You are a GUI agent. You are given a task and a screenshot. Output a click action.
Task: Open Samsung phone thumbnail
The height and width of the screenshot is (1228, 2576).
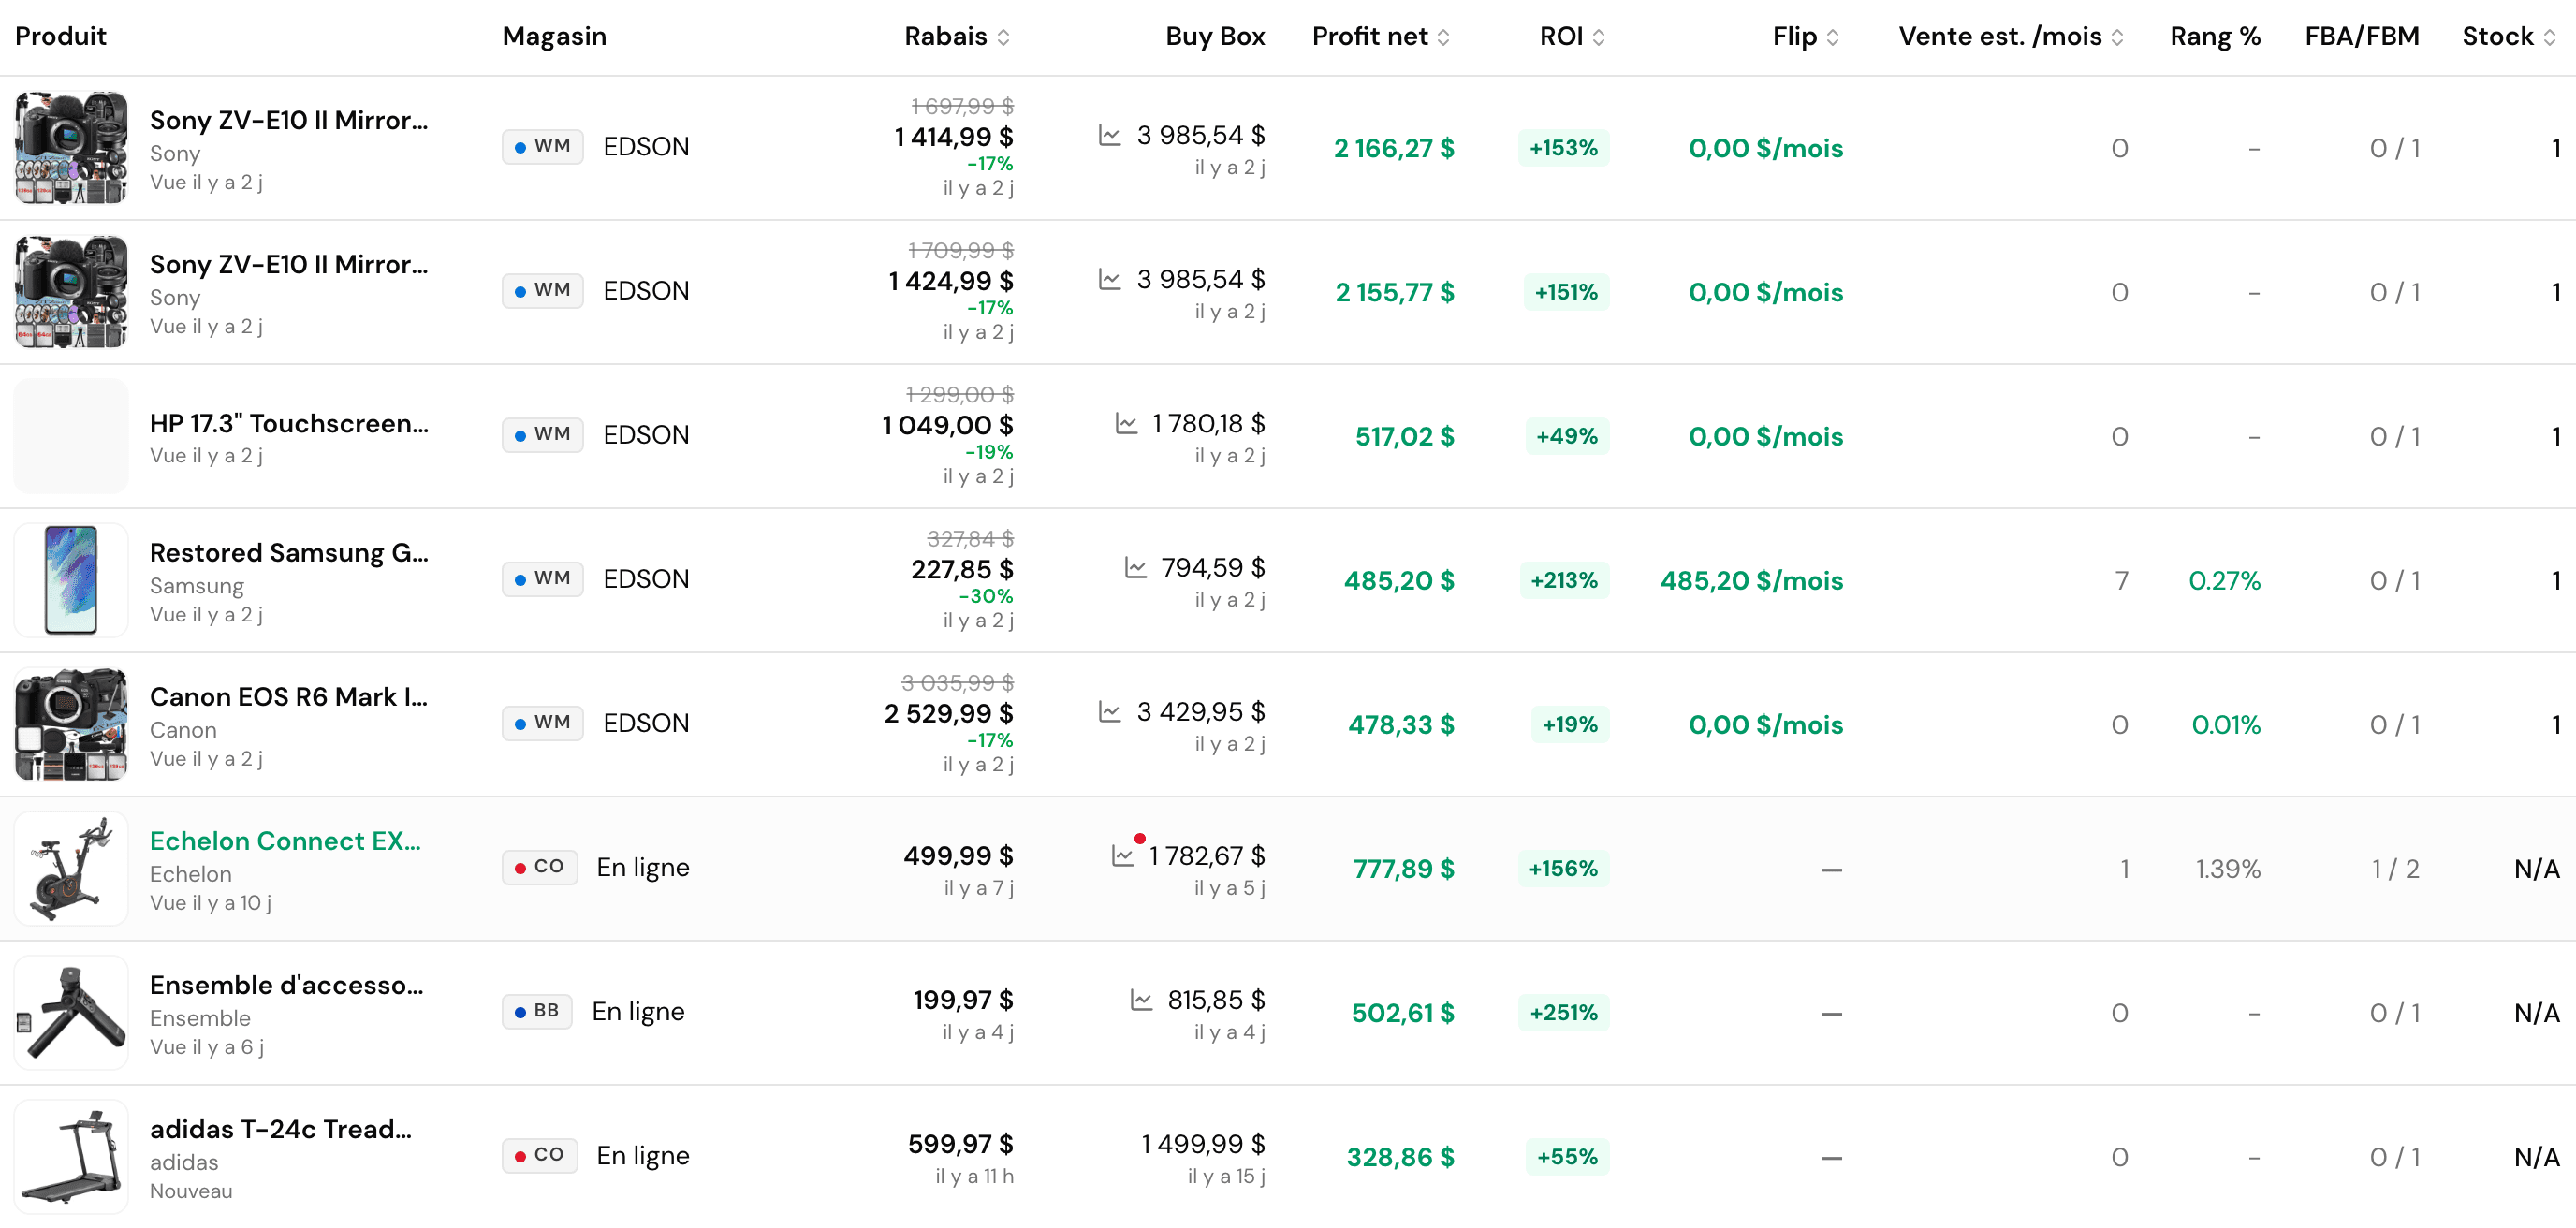[71, 580]
